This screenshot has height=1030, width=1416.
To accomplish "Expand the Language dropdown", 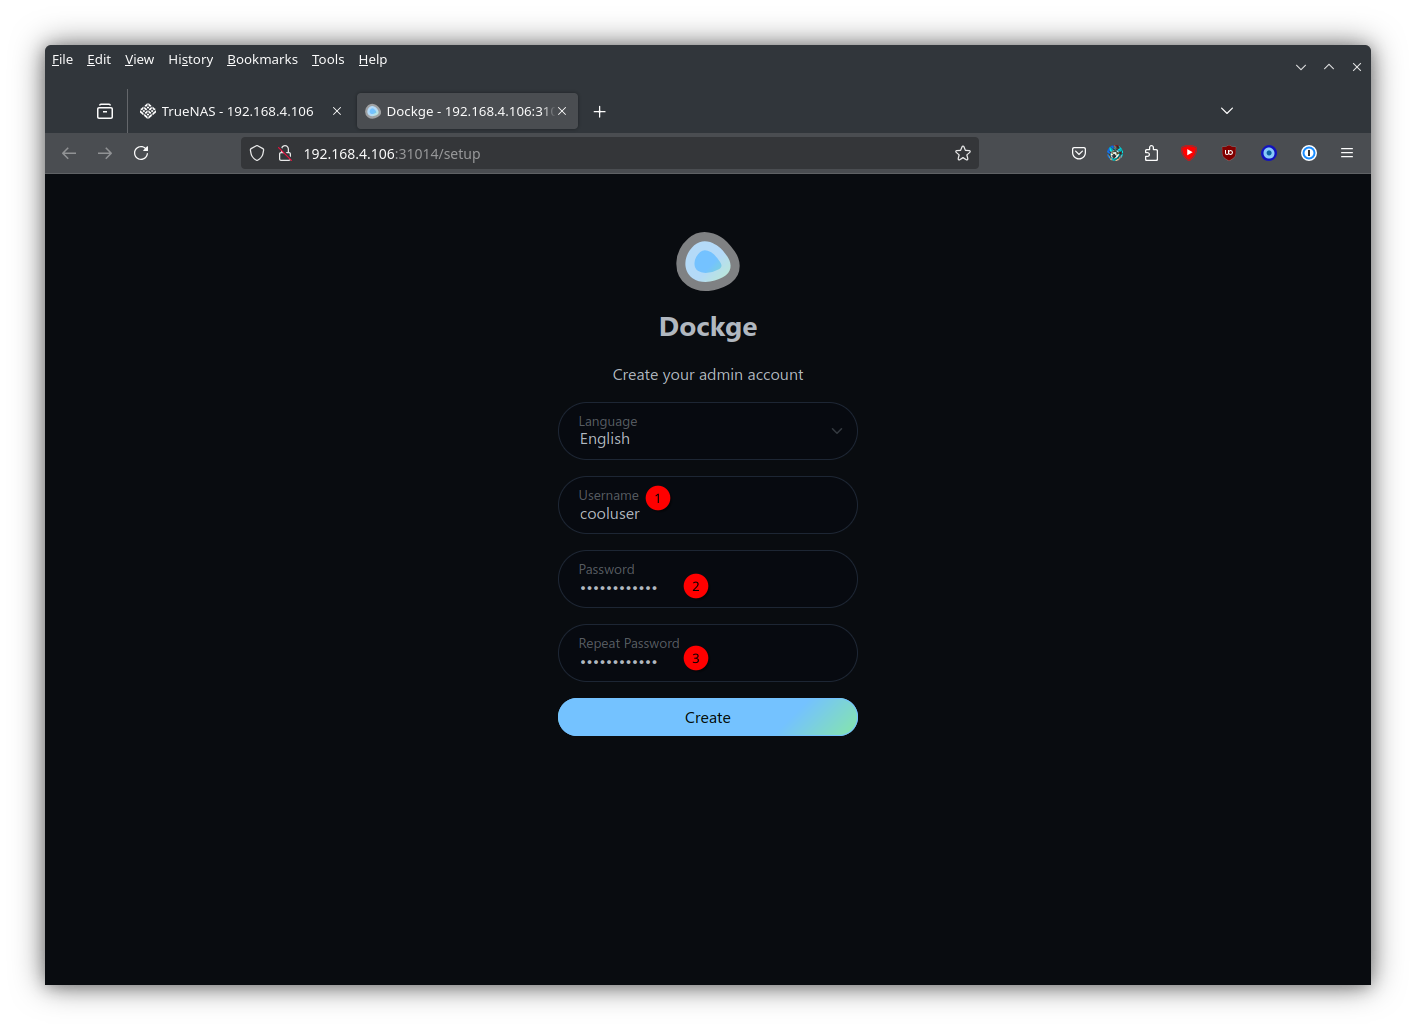I will click(707, 431).
